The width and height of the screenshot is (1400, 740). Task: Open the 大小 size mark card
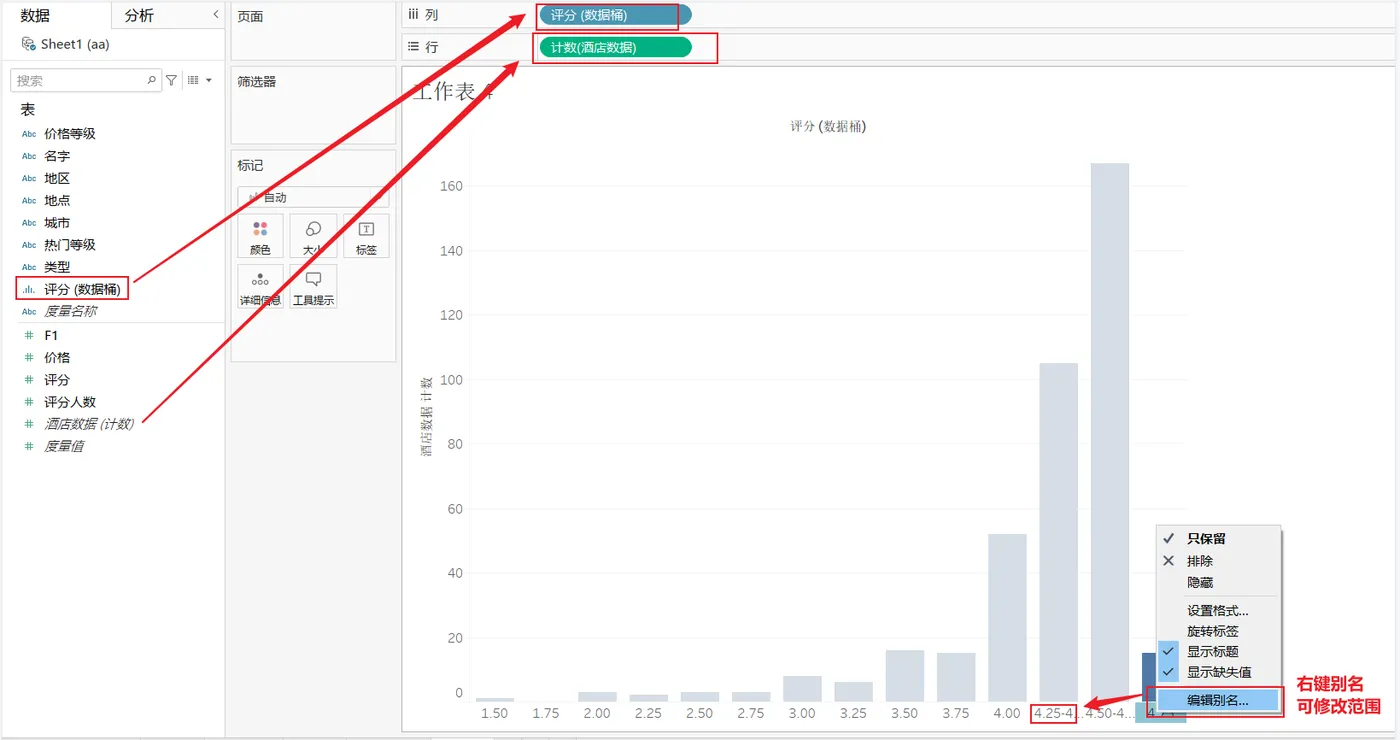(x=313, y=236)
